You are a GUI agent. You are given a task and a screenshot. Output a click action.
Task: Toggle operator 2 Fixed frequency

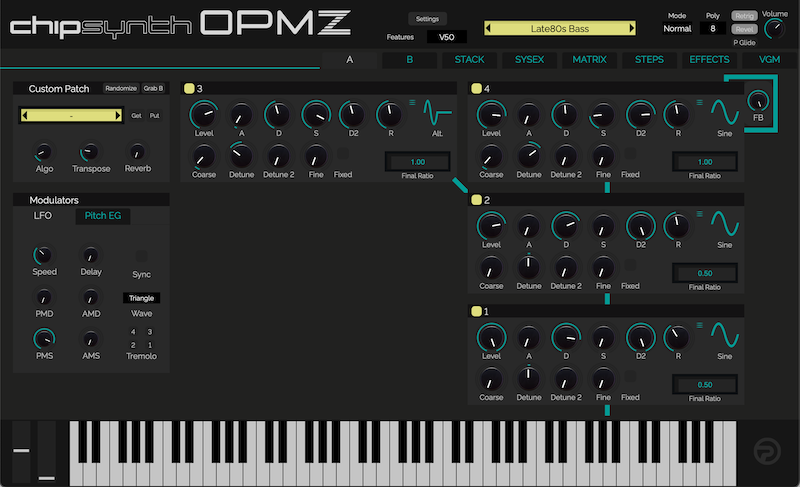[x=630, y=265]
